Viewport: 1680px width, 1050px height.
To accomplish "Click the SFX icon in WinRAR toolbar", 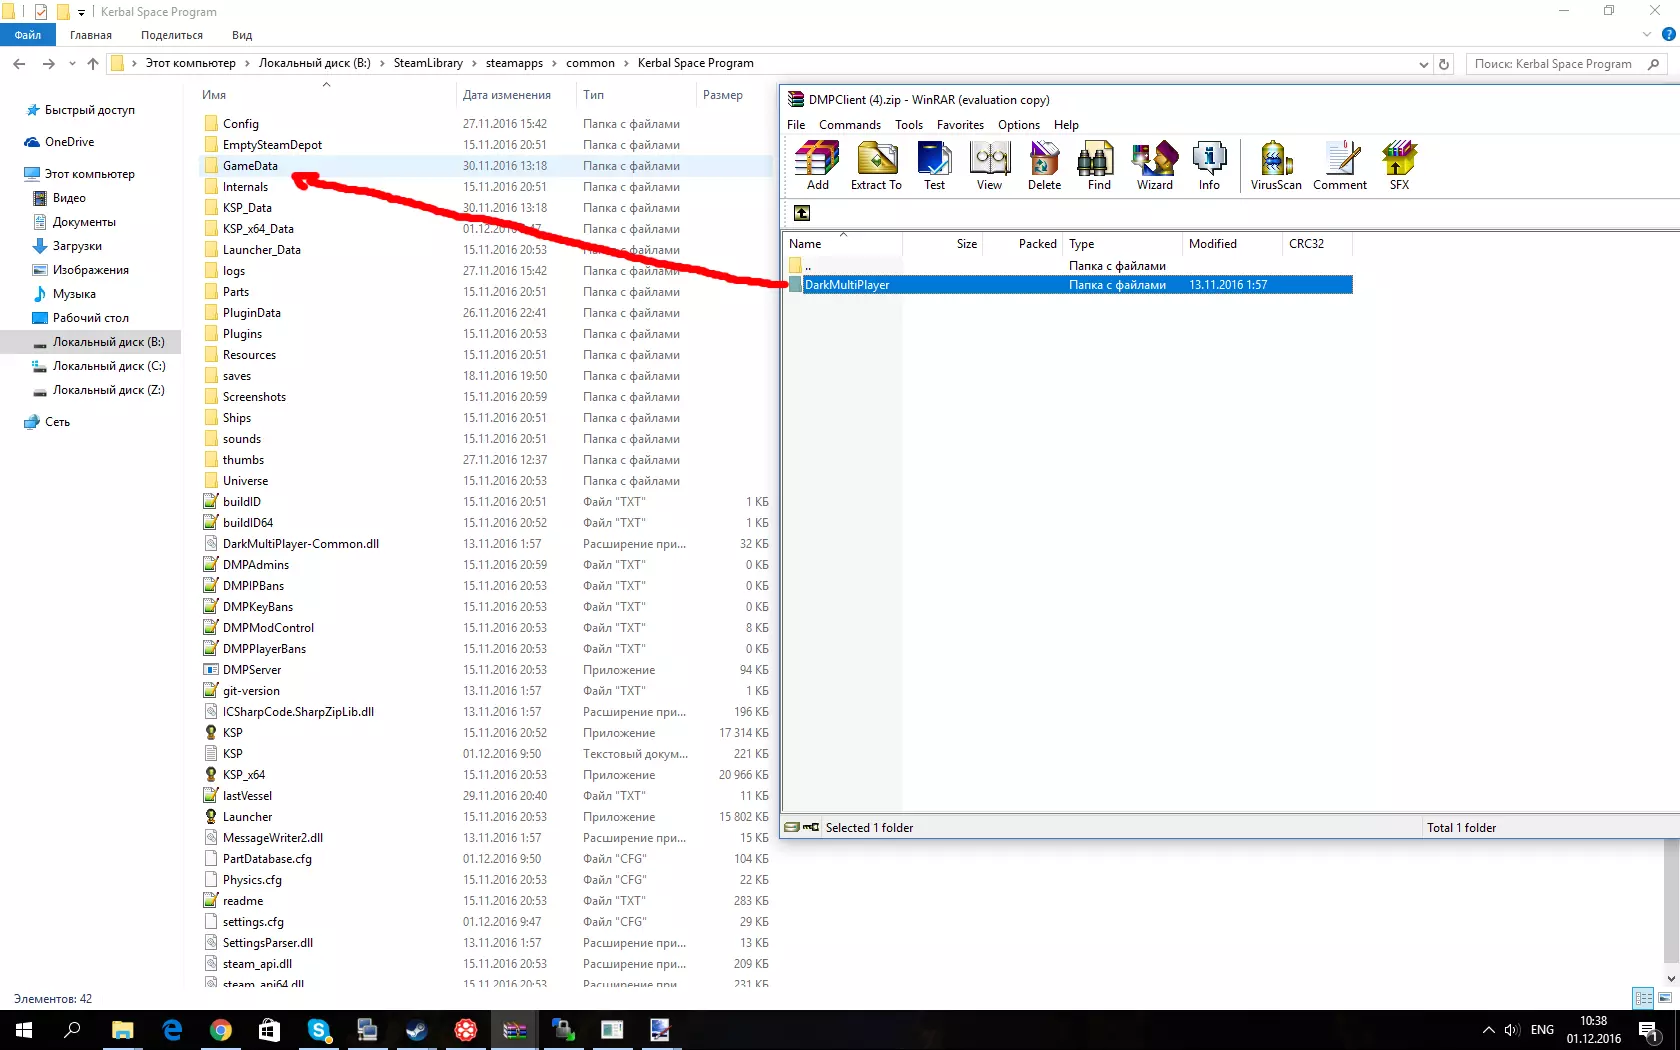I will tap(1399, 165).
